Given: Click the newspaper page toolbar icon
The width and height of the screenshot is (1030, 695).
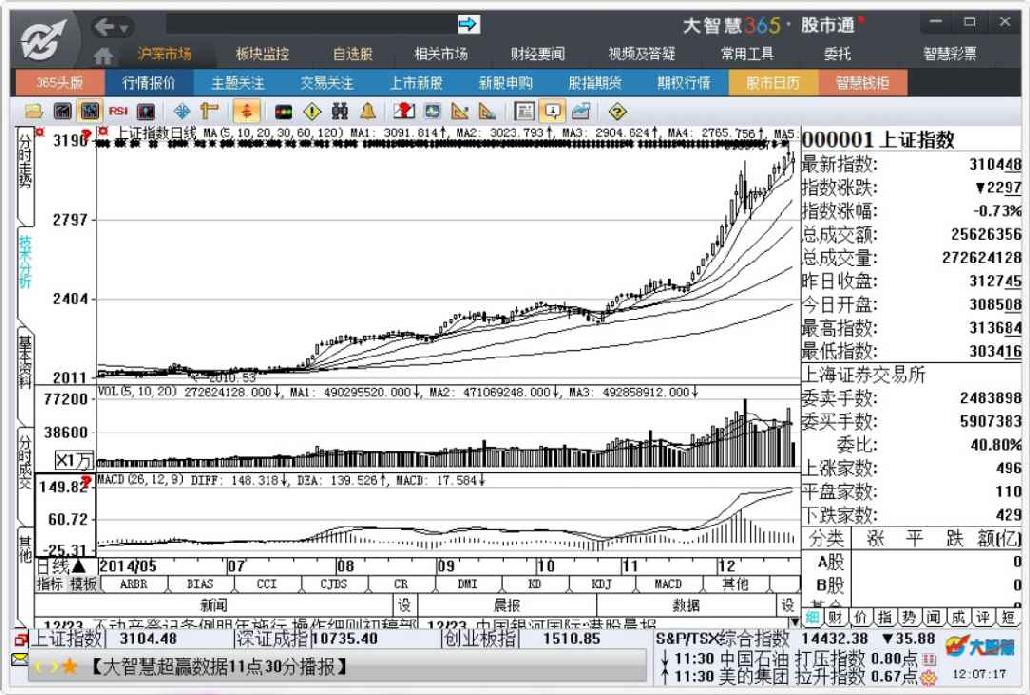Looking at the screenshot, I should (524, 111).
